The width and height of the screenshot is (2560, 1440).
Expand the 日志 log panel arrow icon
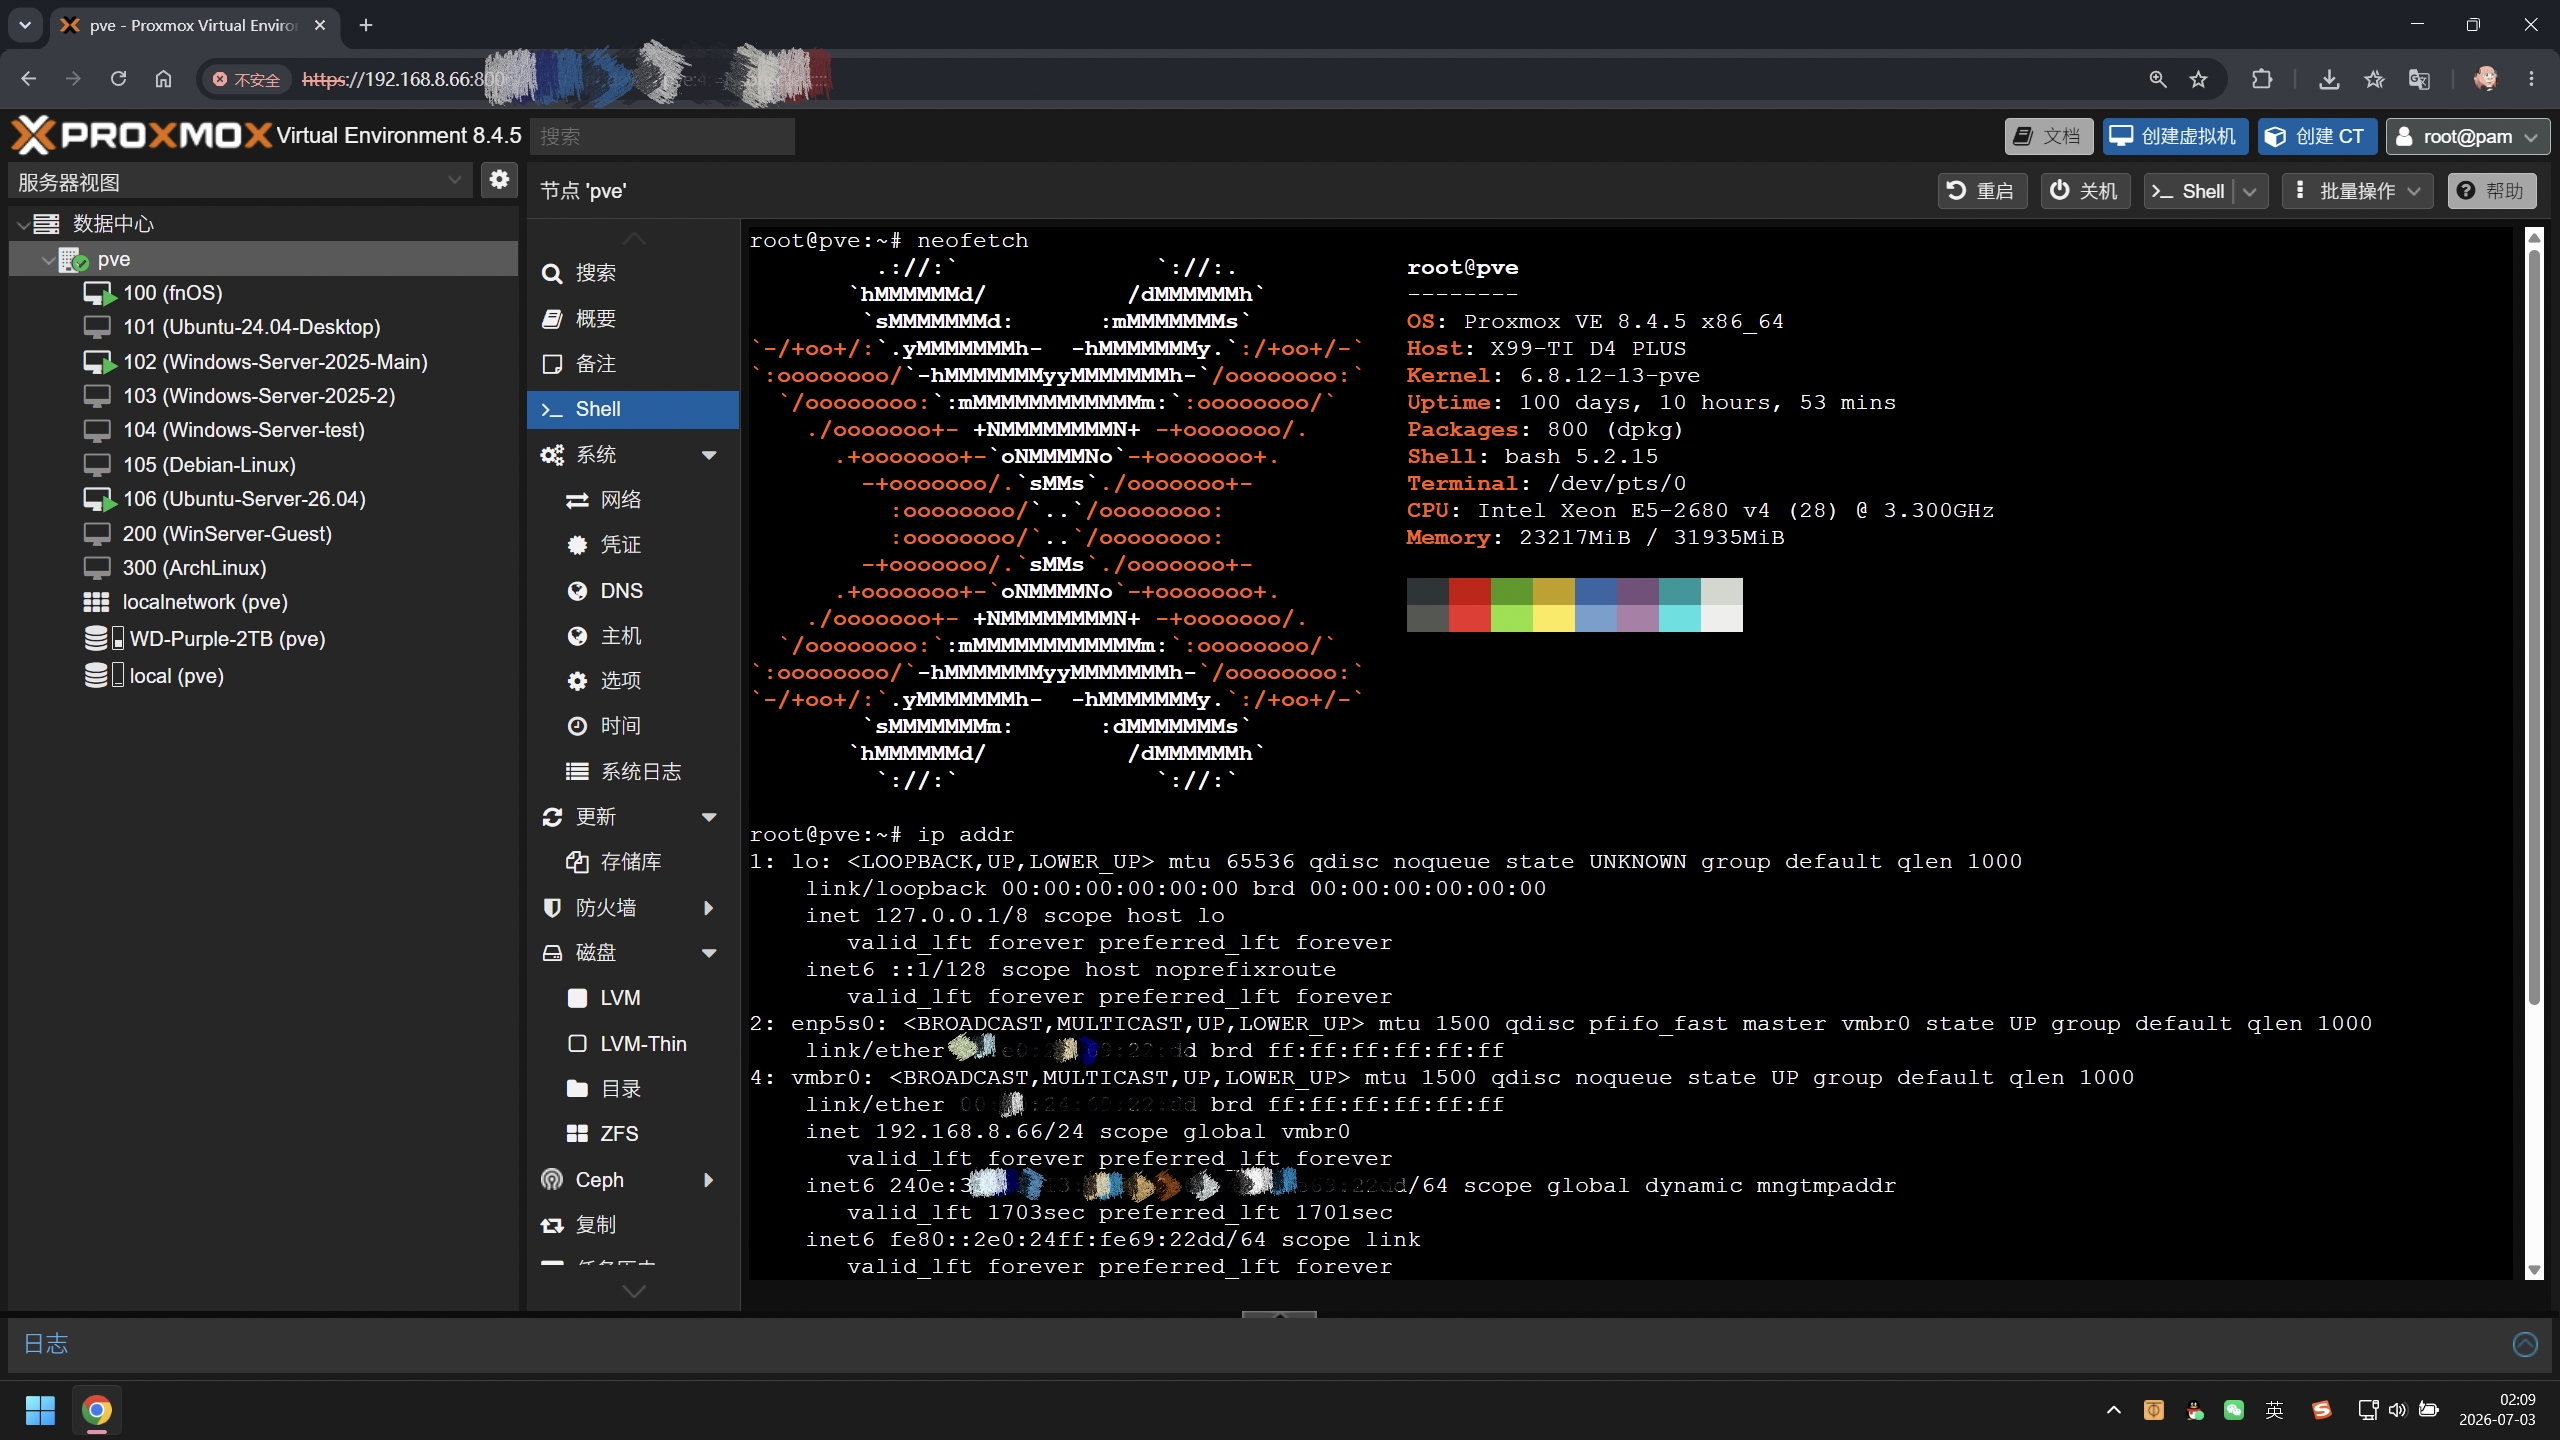[x=2525, y=1345]
